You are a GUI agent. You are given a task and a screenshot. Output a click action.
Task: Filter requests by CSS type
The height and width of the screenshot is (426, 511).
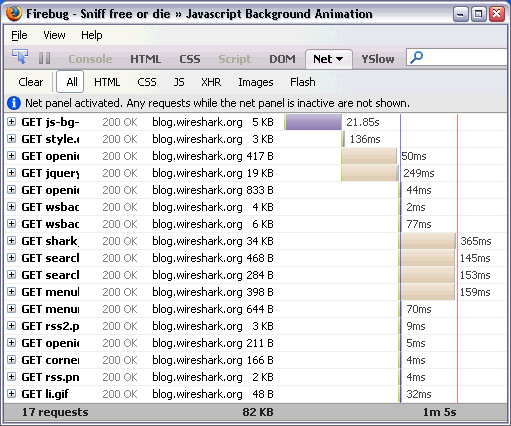(147, 82)
